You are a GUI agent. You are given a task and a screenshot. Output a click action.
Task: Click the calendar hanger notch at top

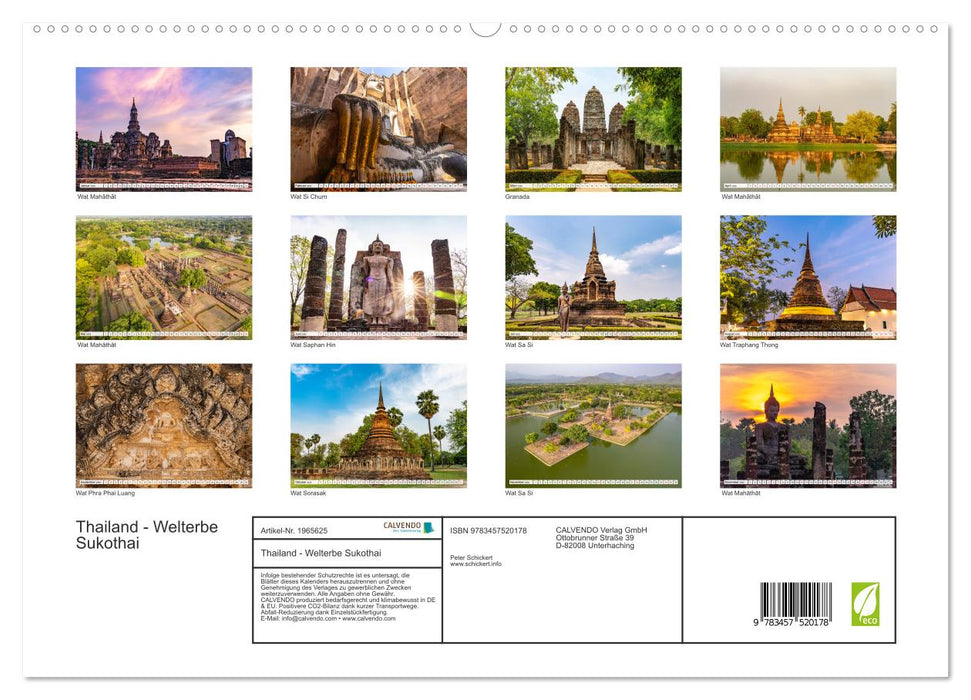point(485,28)
